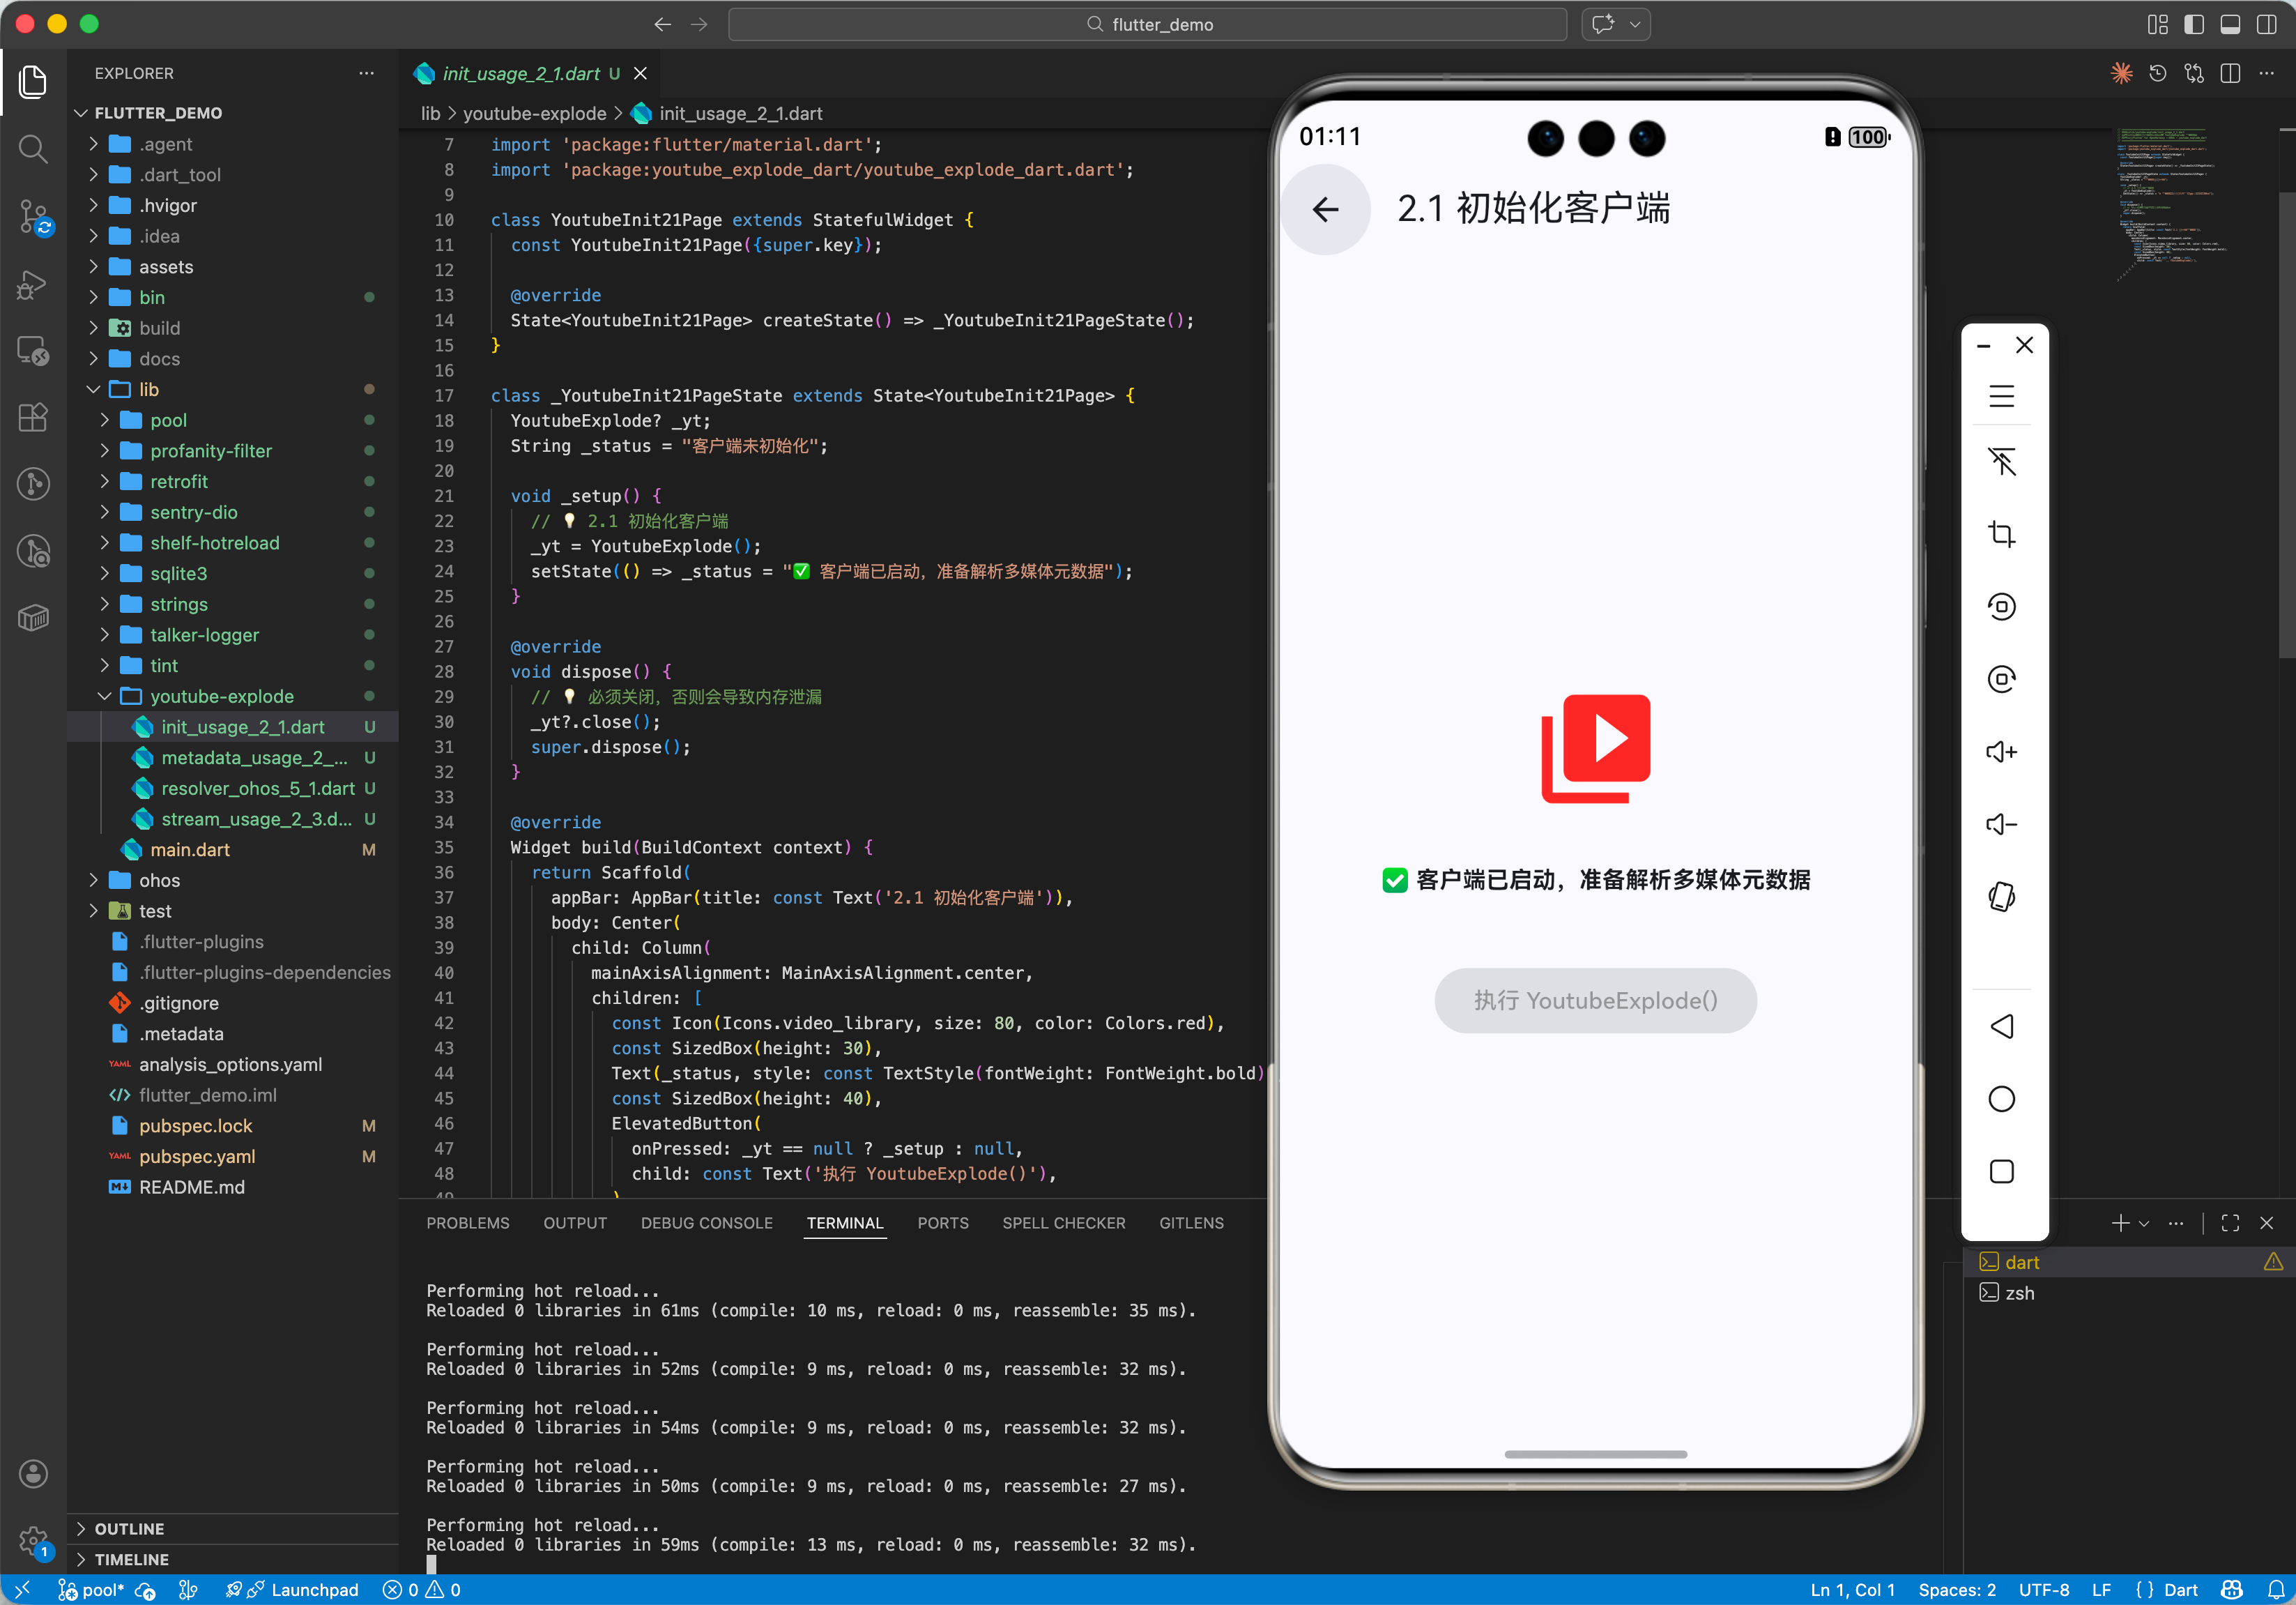
Task: Open the Source Control view
Action: (x=33, y=215)
